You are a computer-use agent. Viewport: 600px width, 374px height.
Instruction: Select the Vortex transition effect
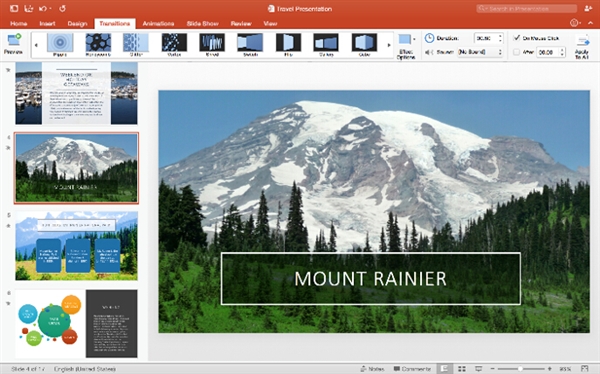[174, 45]
